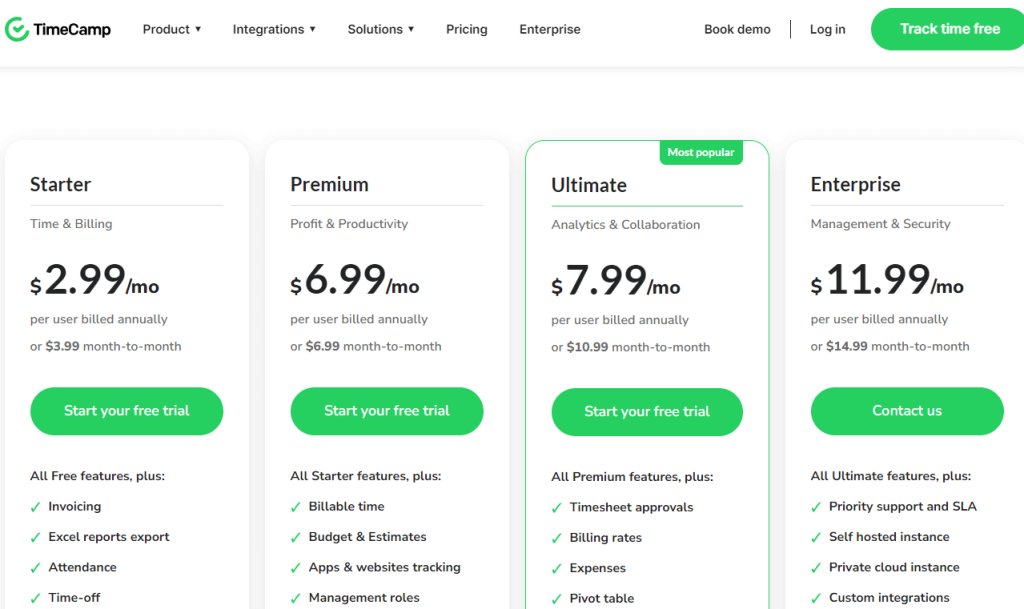Click the Log in link
Image resolution: width=1024 pixels, height=609 pixels.
(827, 29)
